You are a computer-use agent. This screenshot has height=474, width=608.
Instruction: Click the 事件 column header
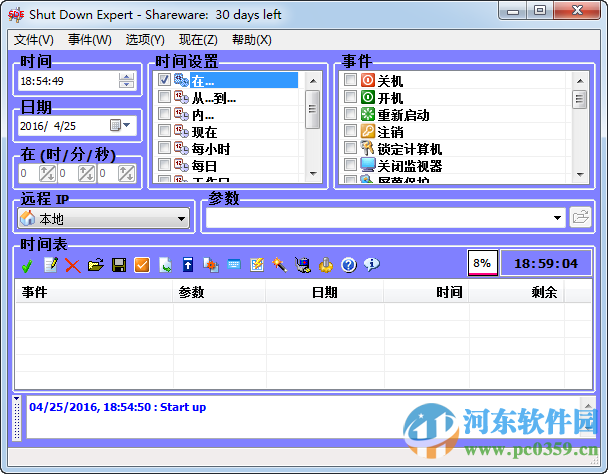coord(94,292)
